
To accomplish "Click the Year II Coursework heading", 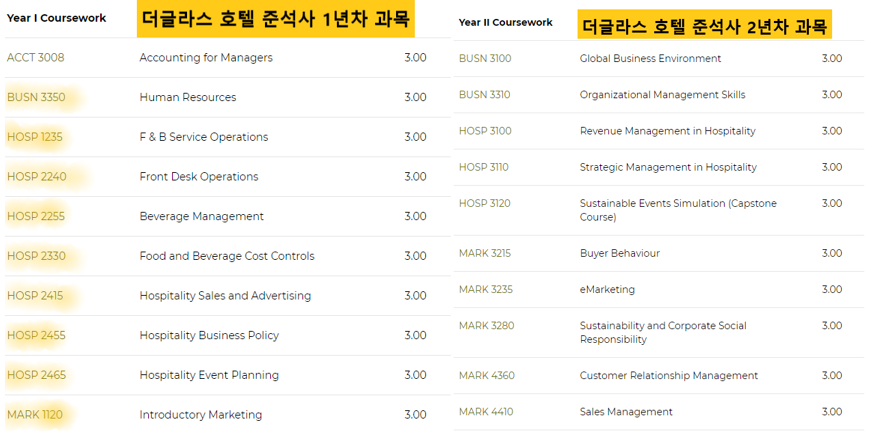I will tap(506, 22).
